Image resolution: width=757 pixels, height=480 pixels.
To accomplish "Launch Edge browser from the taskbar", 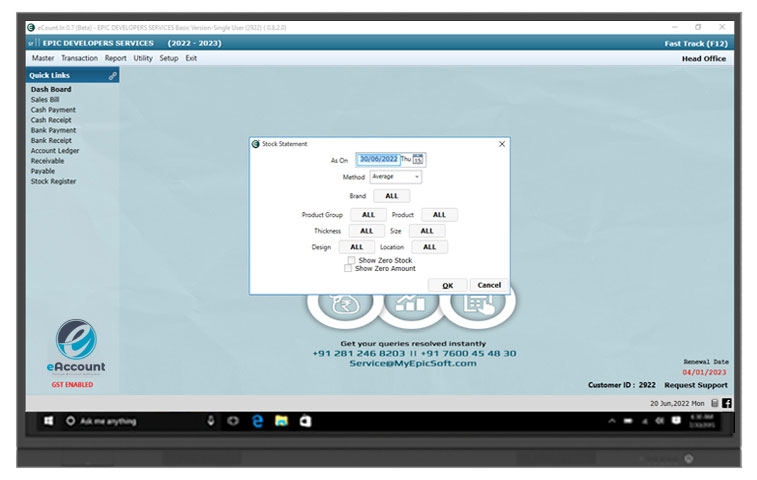I will 258,421.
